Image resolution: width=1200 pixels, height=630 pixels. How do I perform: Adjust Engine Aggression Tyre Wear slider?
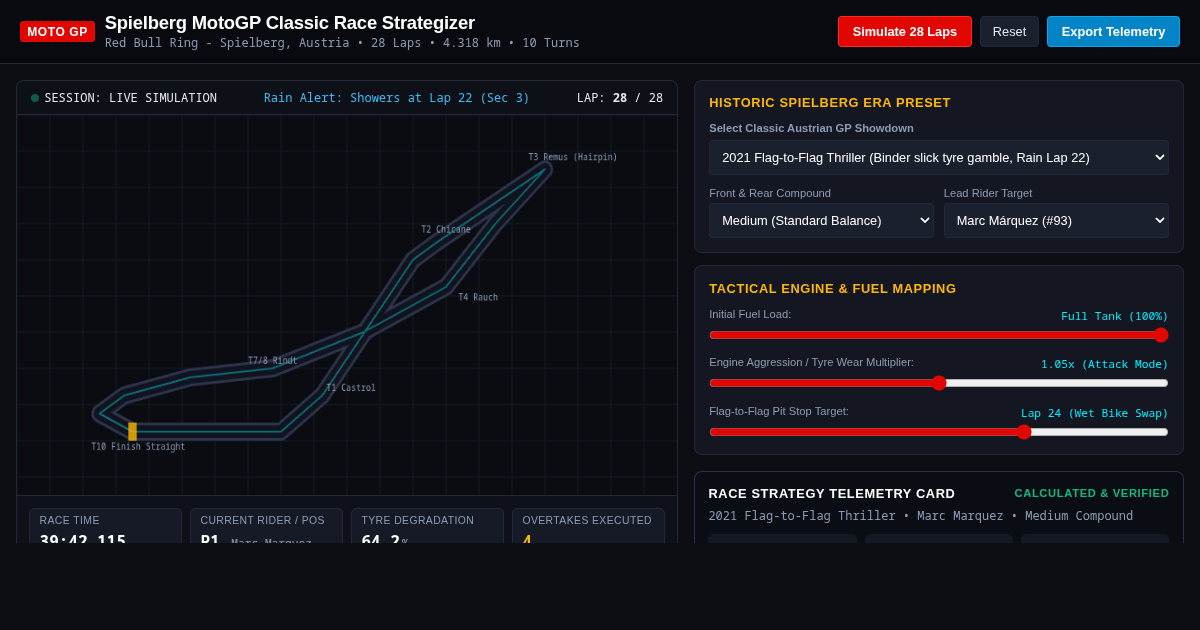coord(939,383)
